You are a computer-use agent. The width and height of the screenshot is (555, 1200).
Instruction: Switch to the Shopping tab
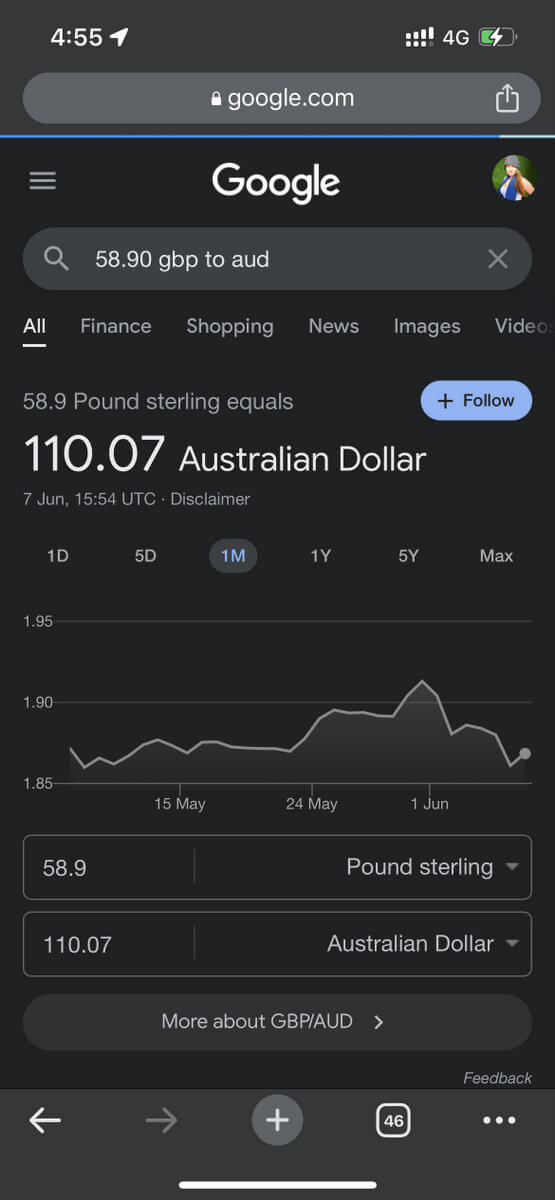click(230, 326)
